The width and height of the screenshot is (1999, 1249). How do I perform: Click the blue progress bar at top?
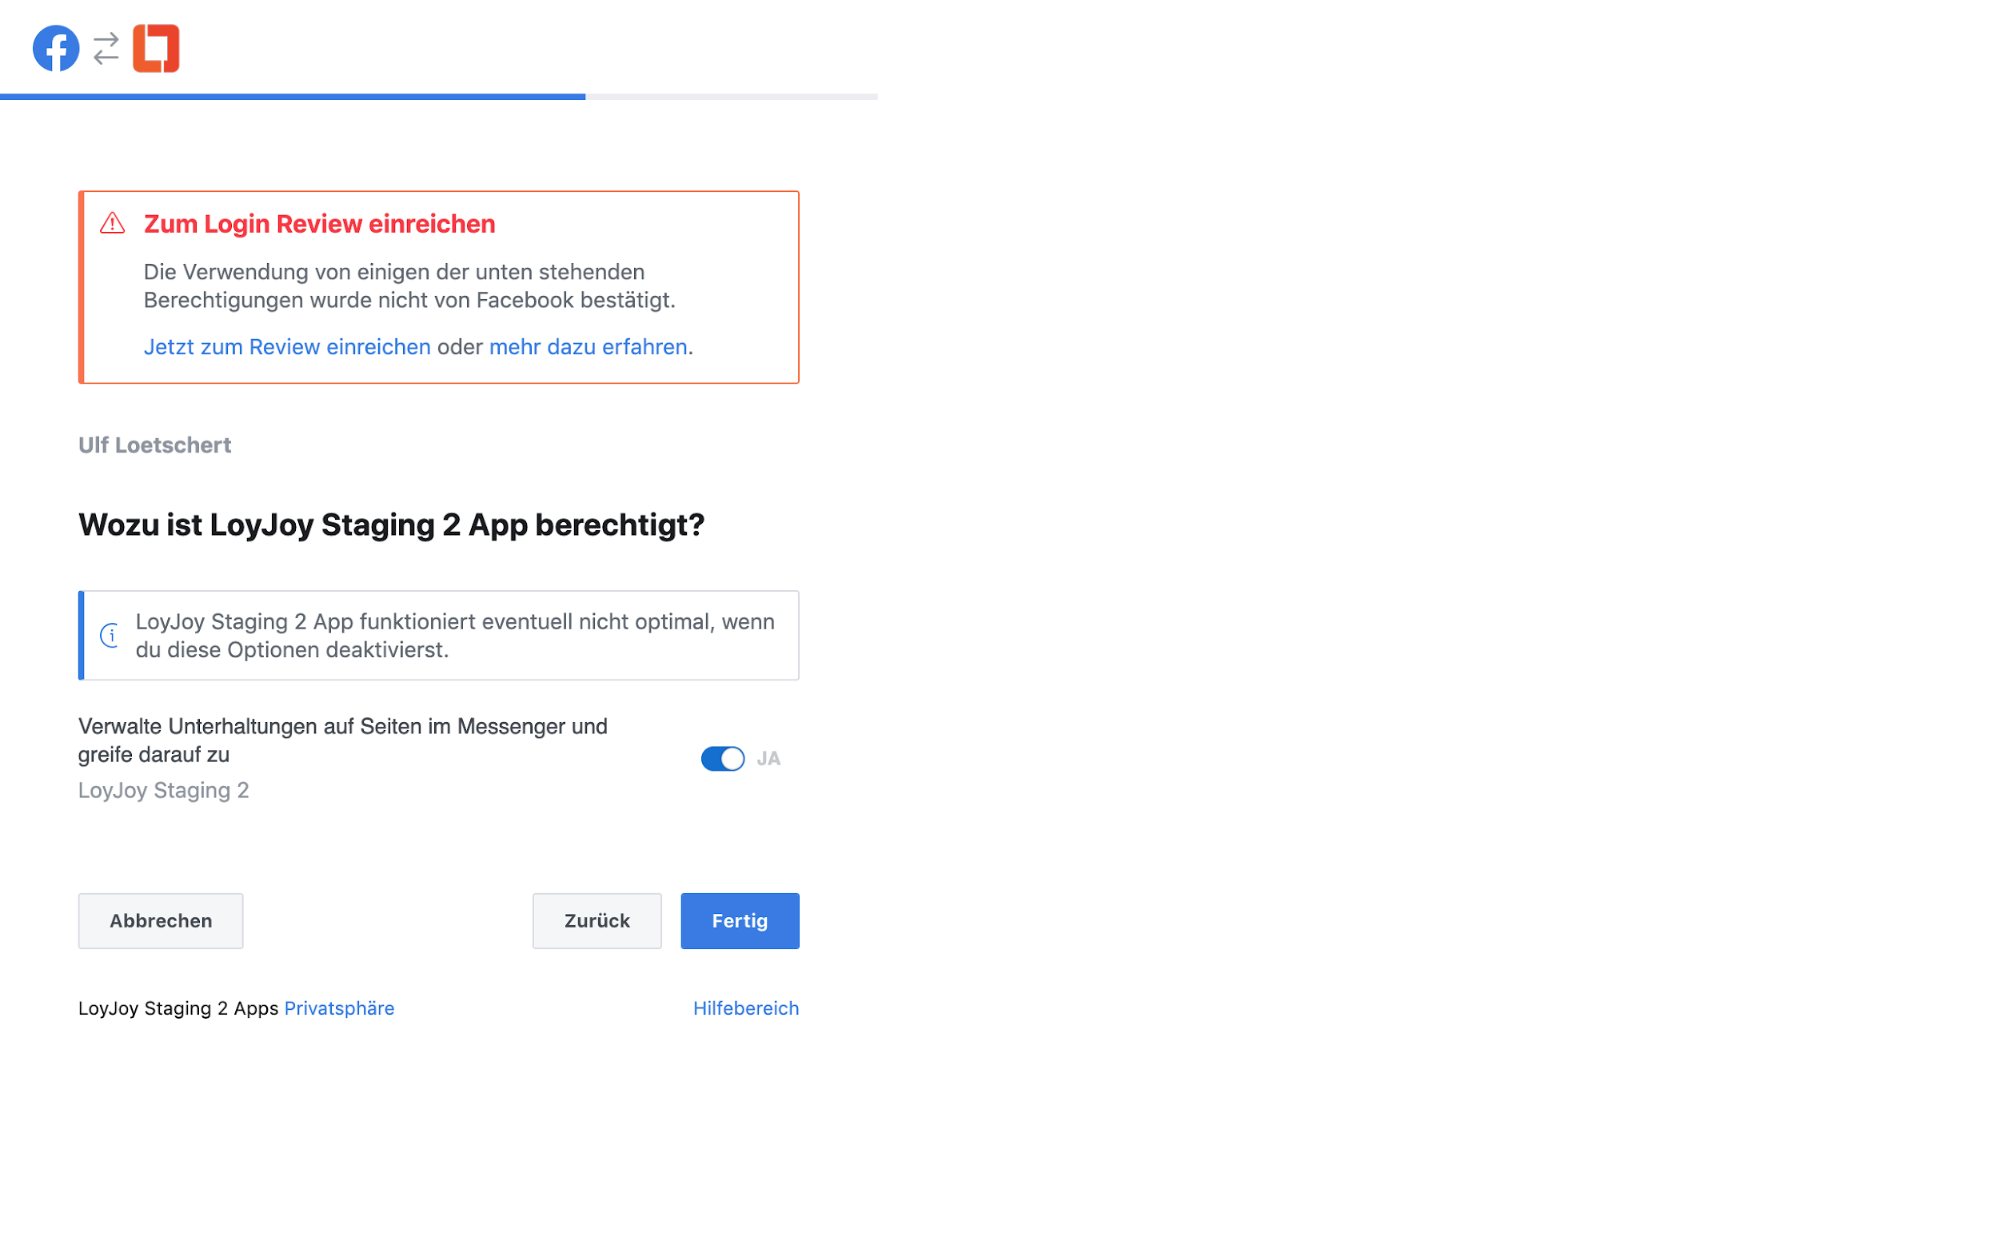pos(292,97)
